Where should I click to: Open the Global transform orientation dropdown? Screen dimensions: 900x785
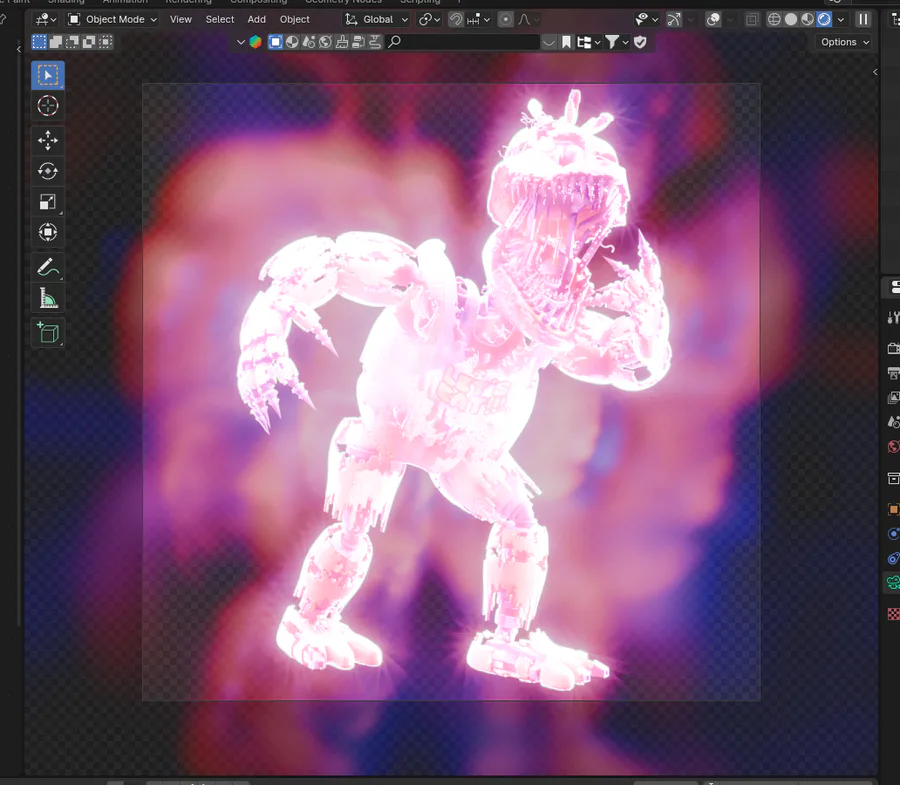[377, 20]
